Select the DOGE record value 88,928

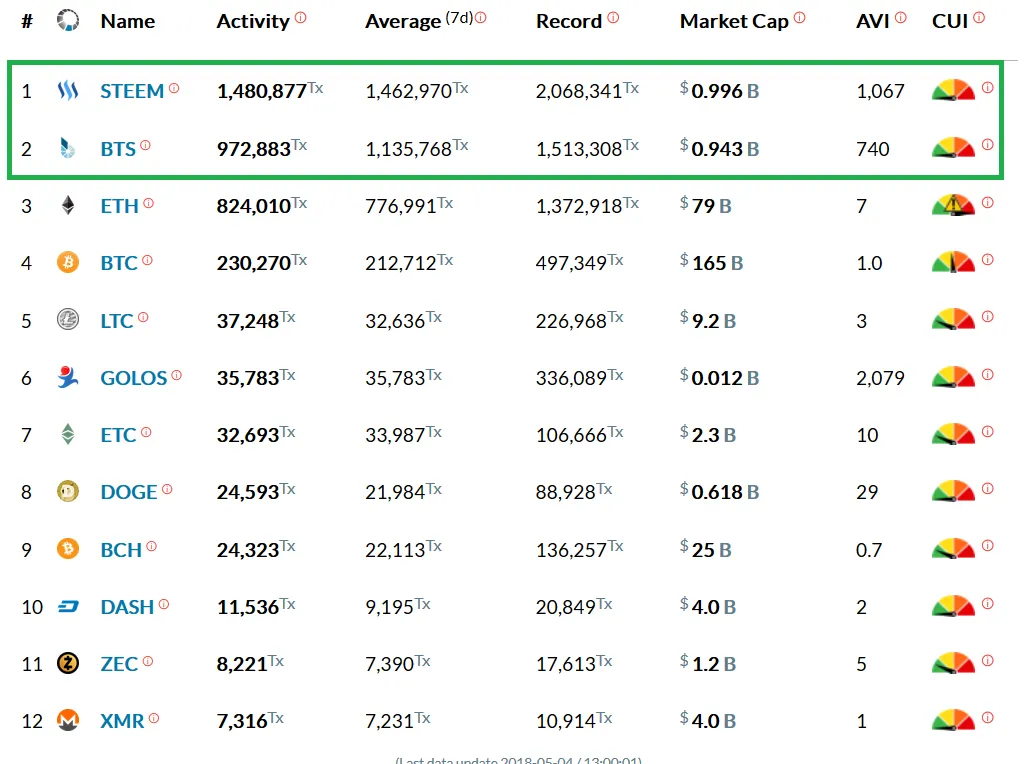pyautogui.click(x=566, y=492)
